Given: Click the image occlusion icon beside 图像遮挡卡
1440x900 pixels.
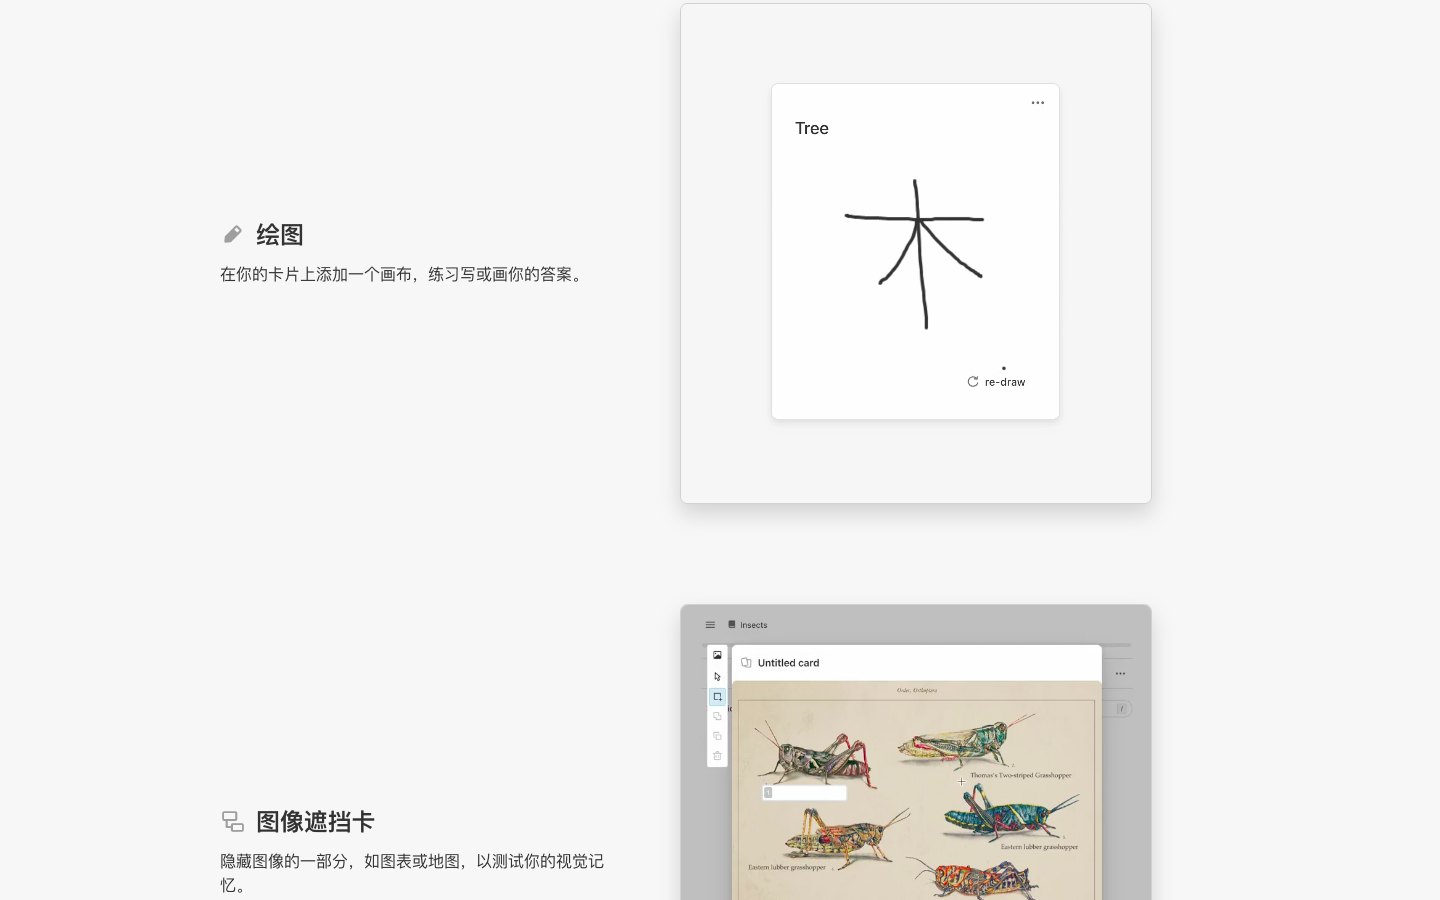Looking at the screenshot, I should click(232, 822).
